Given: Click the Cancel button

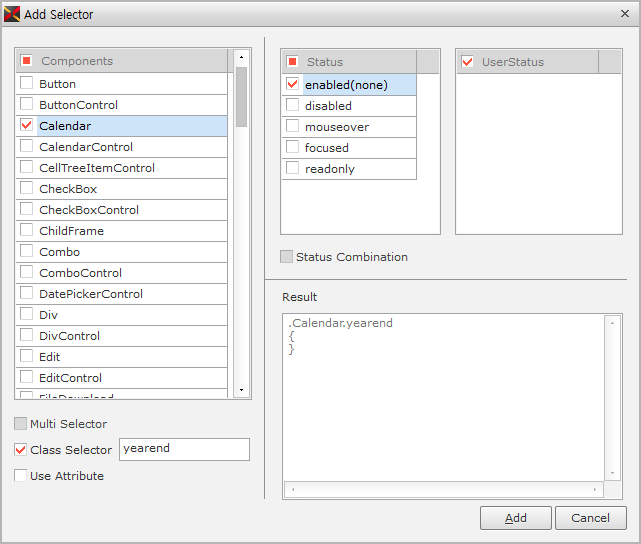Looking at the screenshot, I should (590, 518).
